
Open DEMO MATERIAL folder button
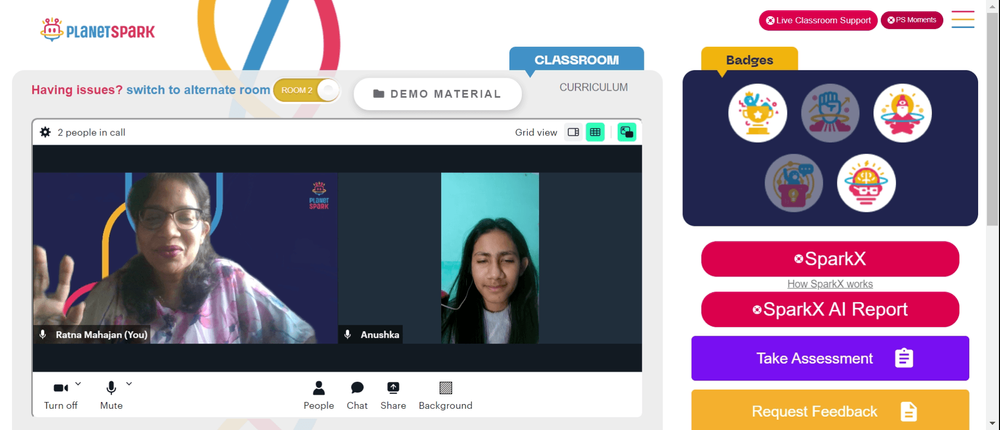[x=438, y=94]
